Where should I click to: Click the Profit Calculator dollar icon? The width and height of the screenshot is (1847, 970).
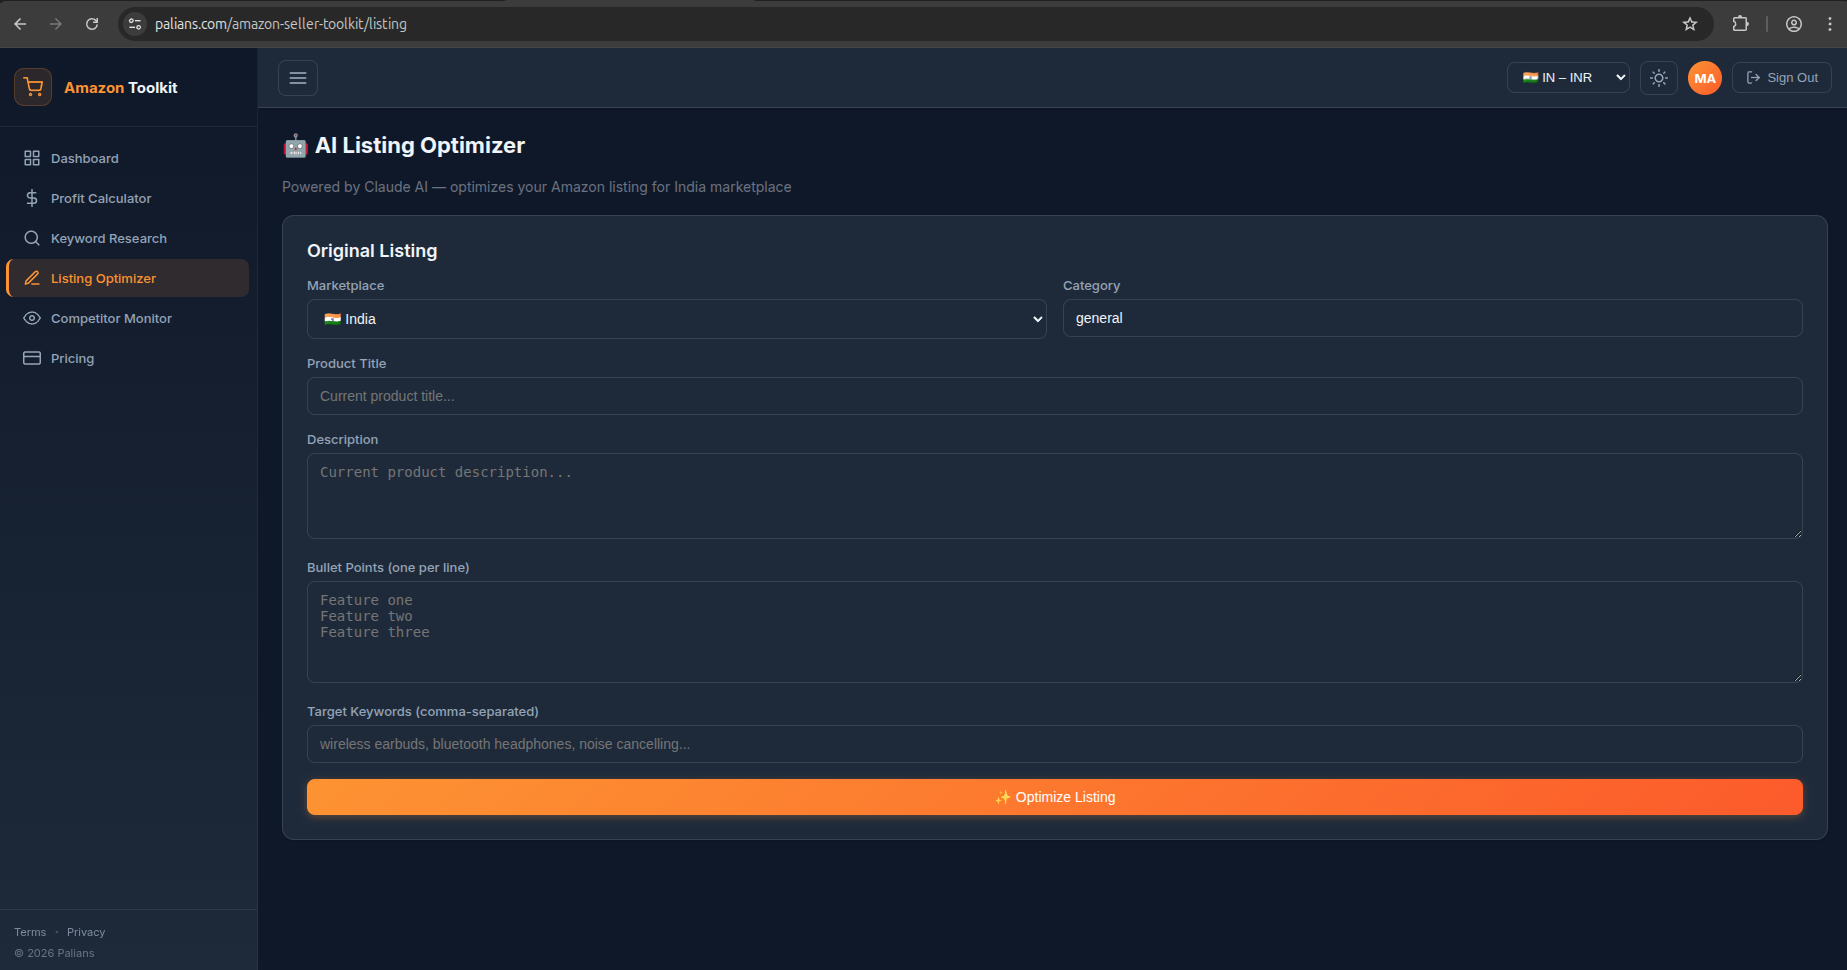pyautogui.click(x=31, y=198)
